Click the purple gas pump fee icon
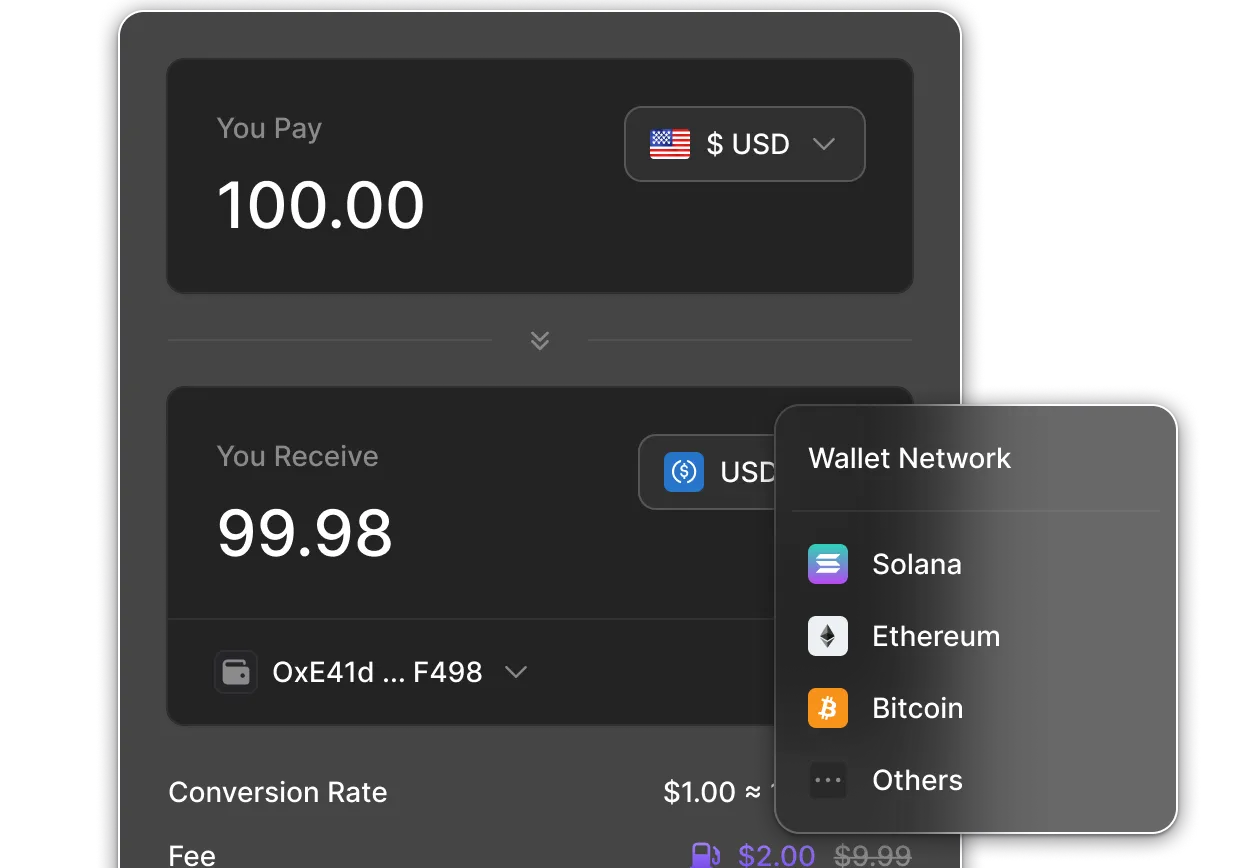The height and width of the screenshot is (868, 1234). click(706, 856)
